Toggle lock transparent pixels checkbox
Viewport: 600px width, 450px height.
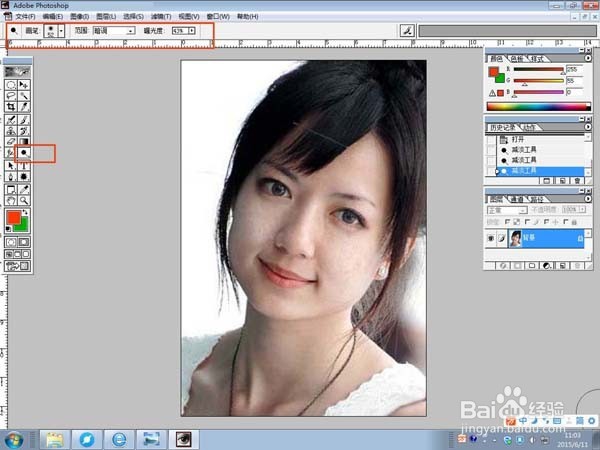click(508, 222)
